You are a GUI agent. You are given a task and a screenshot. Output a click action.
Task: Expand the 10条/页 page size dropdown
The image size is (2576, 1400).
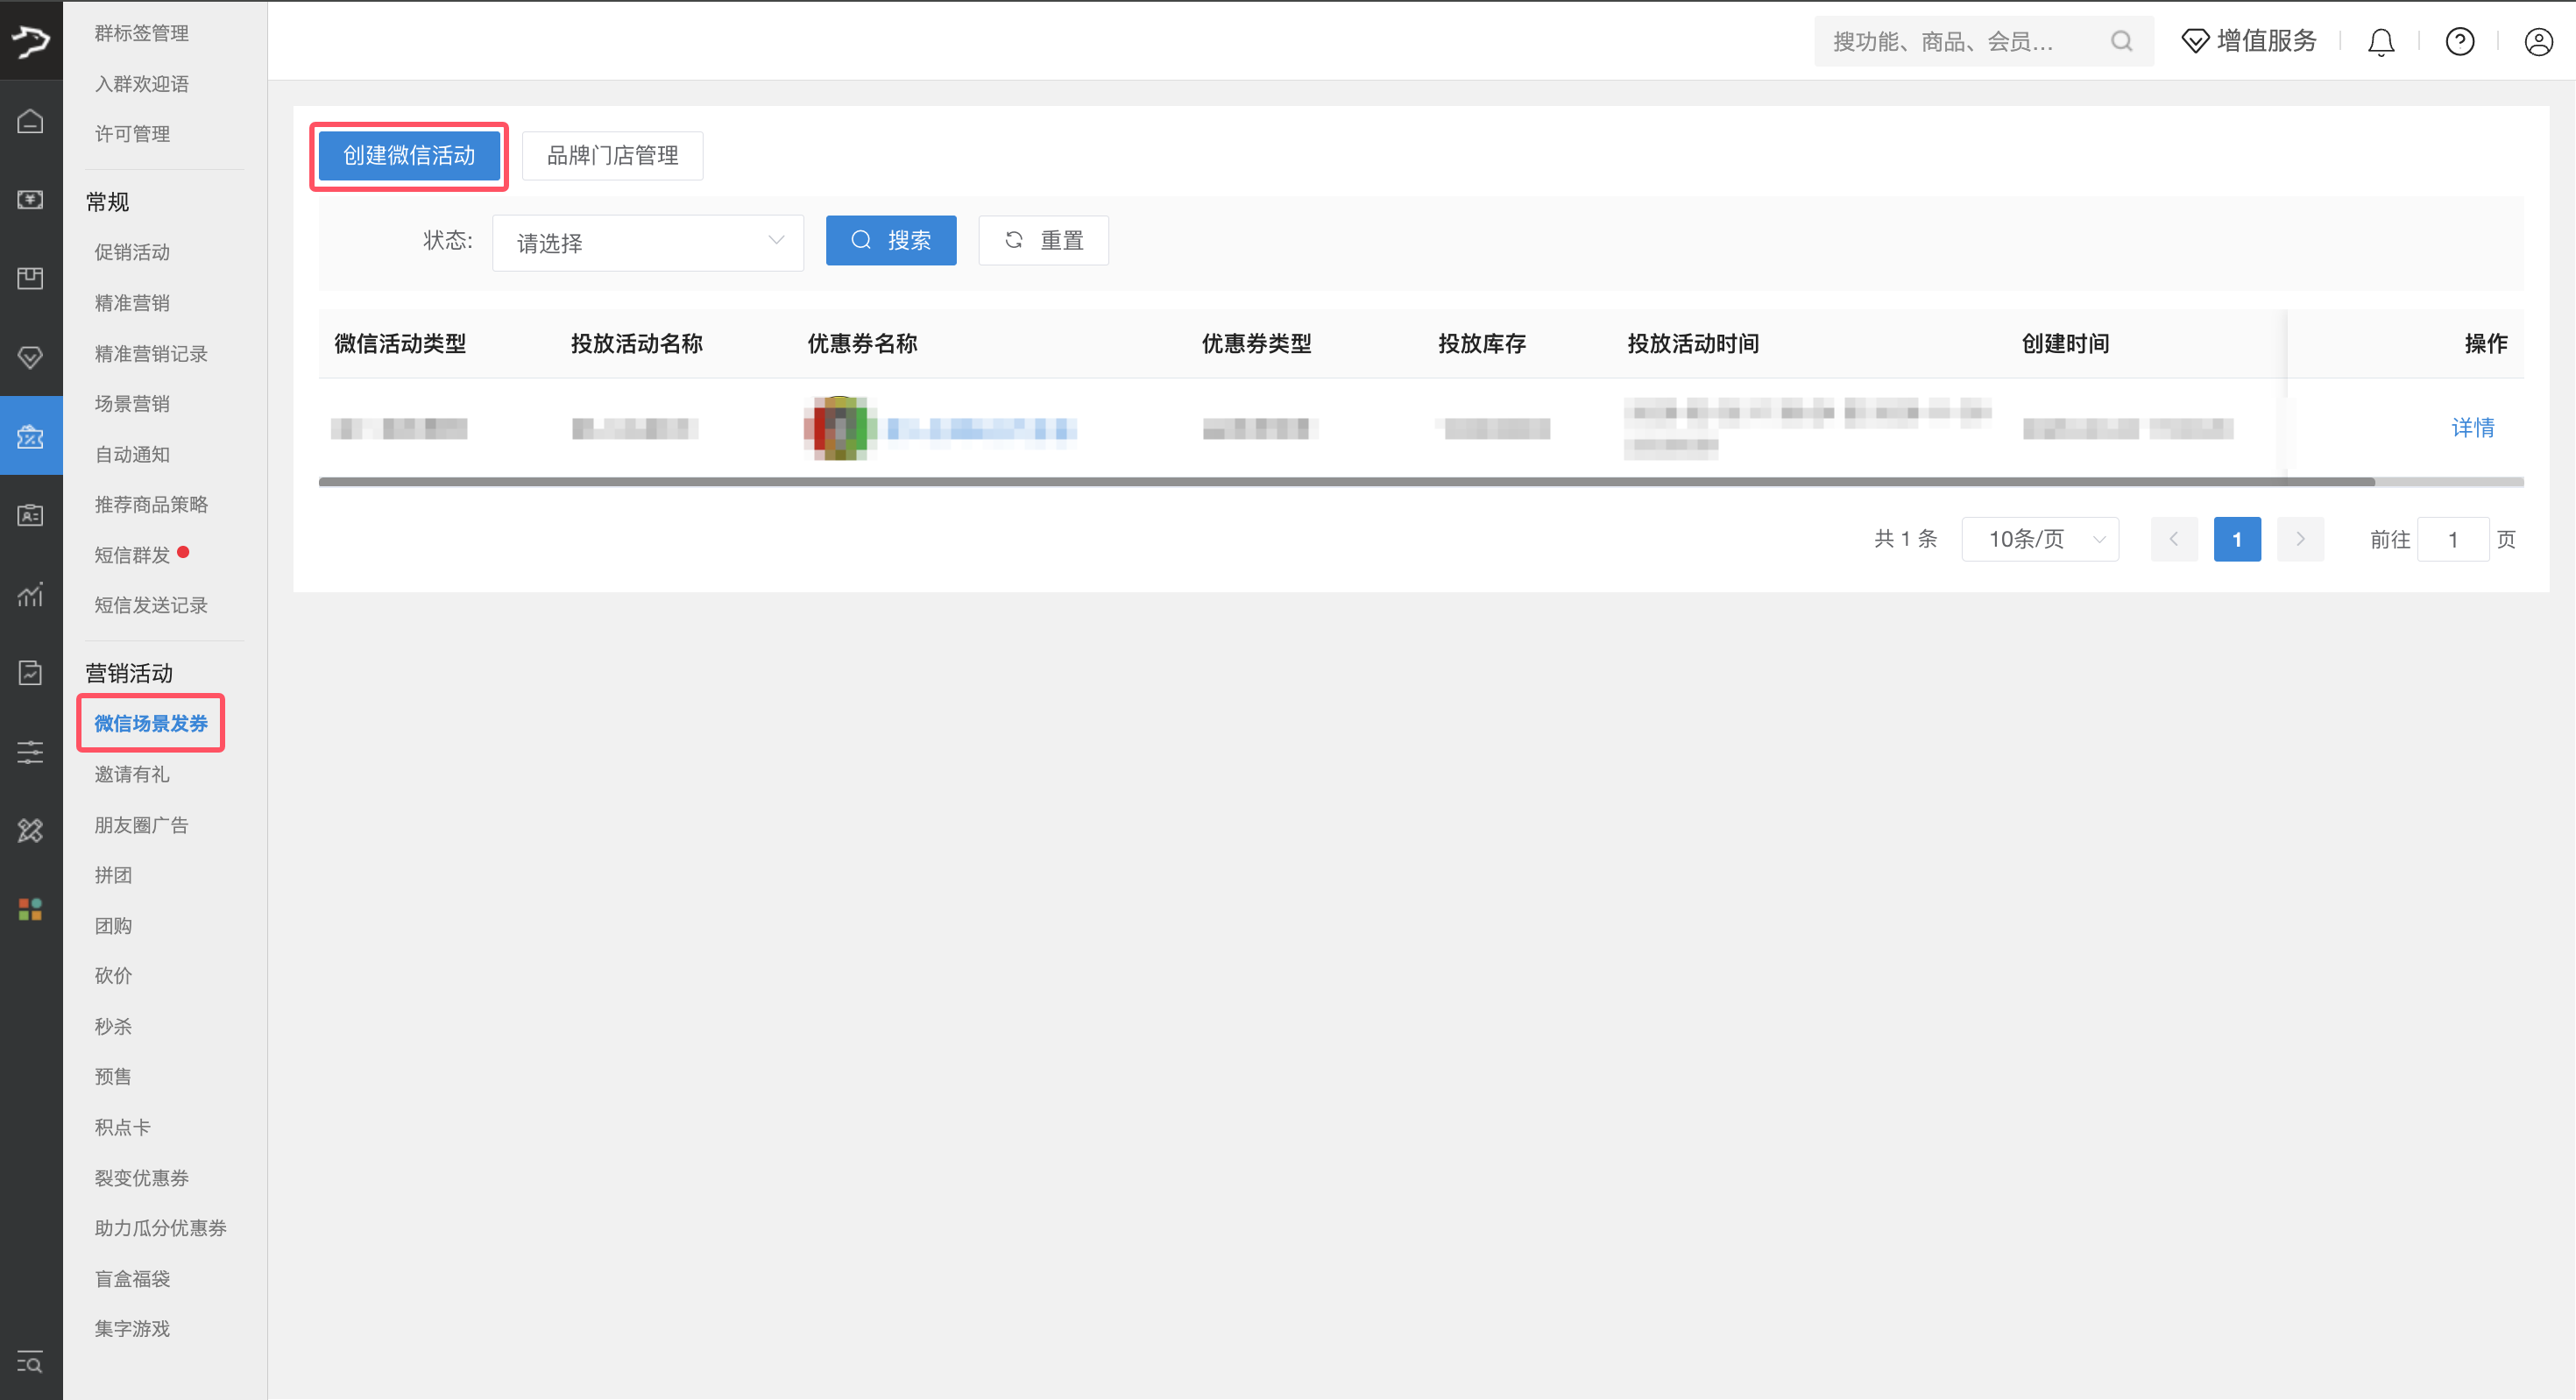(2039, 539)
